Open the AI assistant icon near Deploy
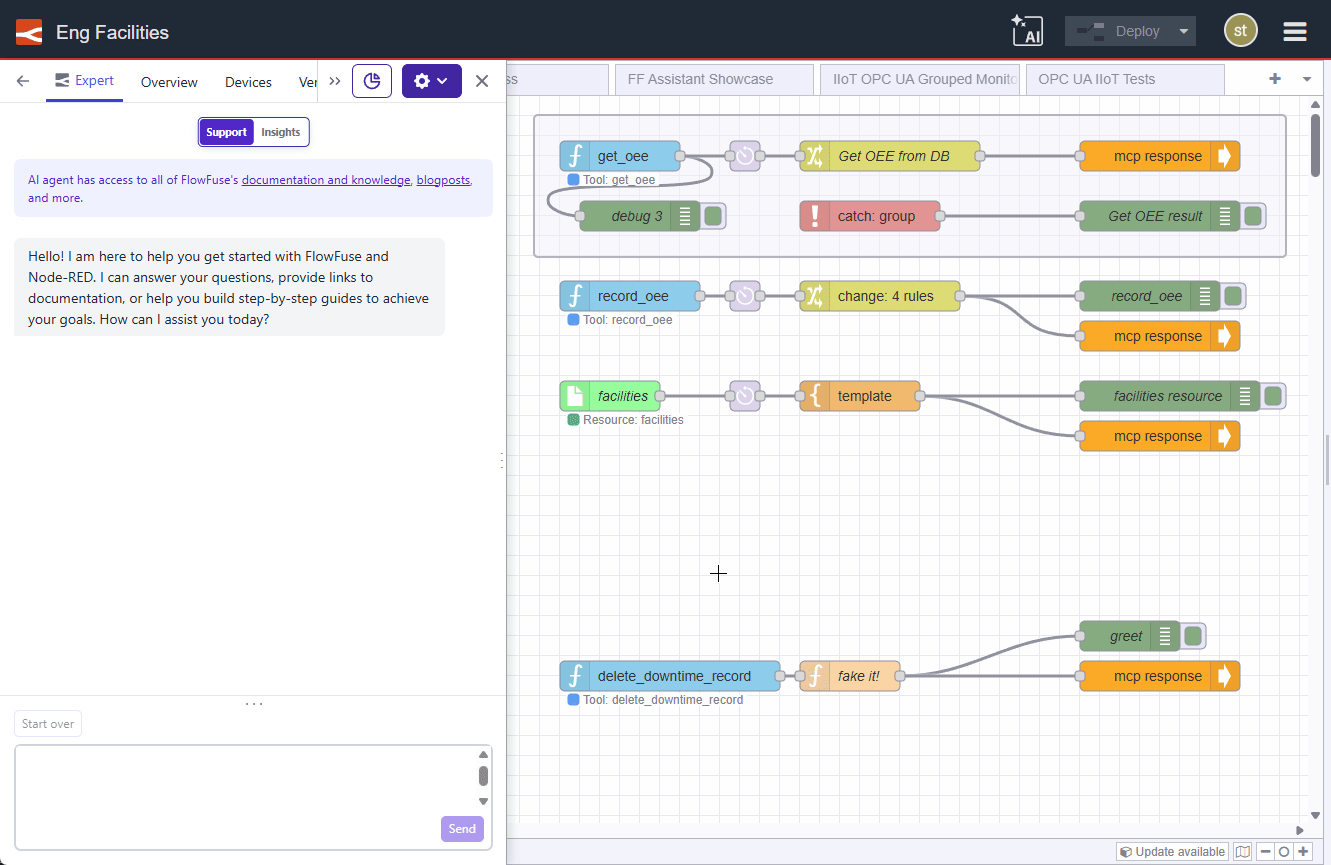Viewport: 1331px width, 865px height. click(1028, 31)
